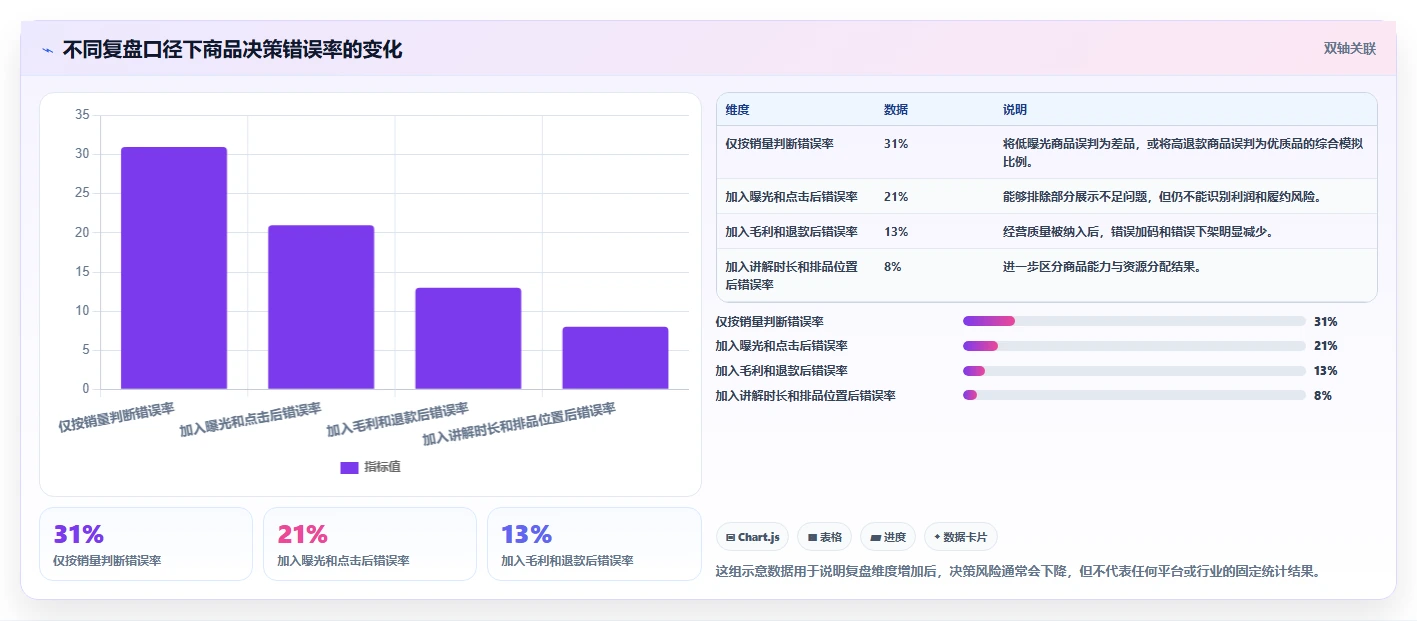
Task: Click the 说明 column header
Action: tap(1015, 110)
